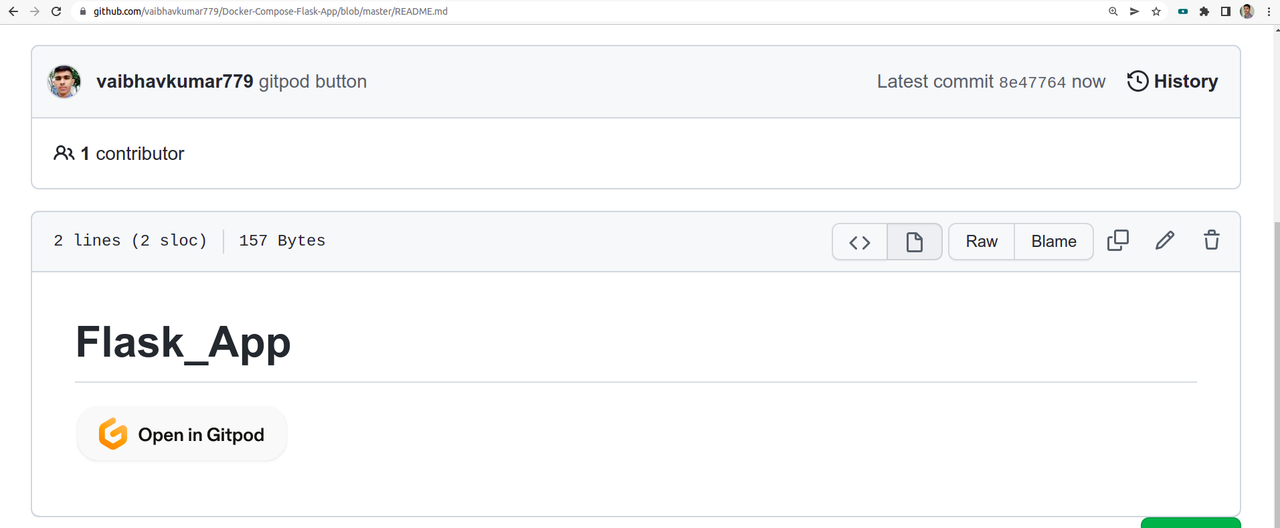Click the '157 Bytes' text
1280x528 pixels.
[x=282, y=241]
